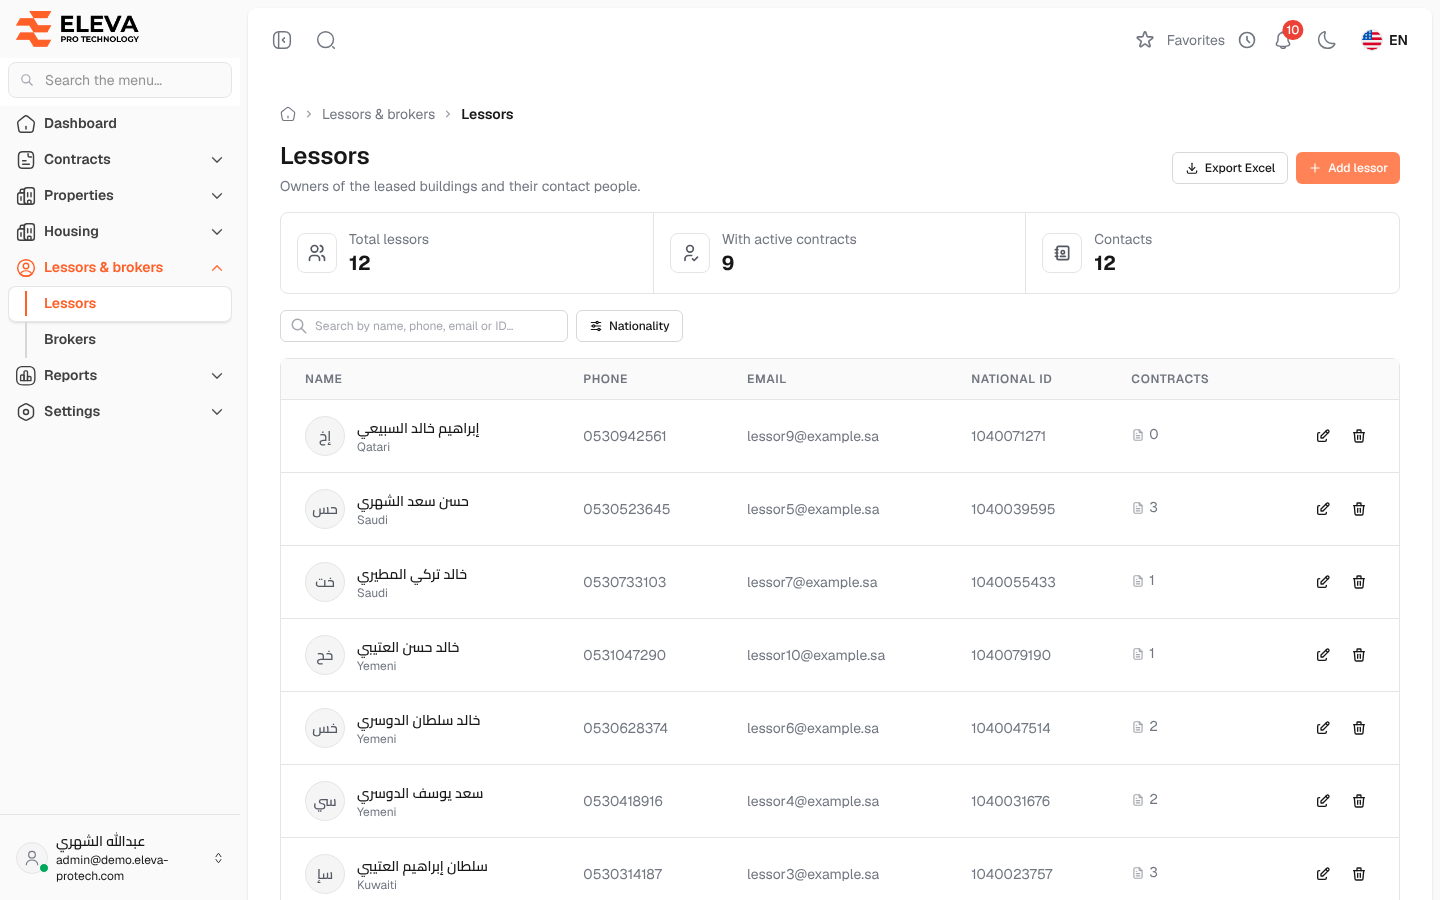Select national ID 1040023757
The width and height of the screenshot is (1440, 900).
[1012, 874]
